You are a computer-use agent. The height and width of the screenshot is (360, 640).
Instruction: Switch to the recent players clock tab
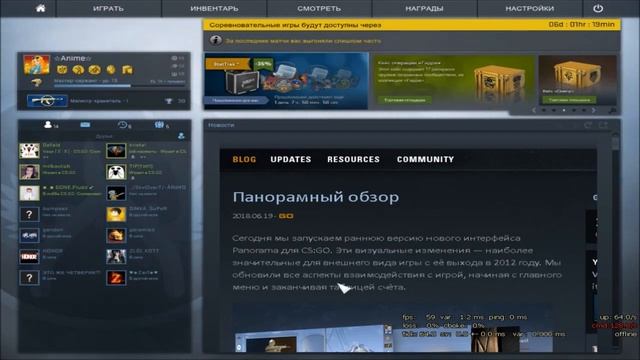click(122, 124)
